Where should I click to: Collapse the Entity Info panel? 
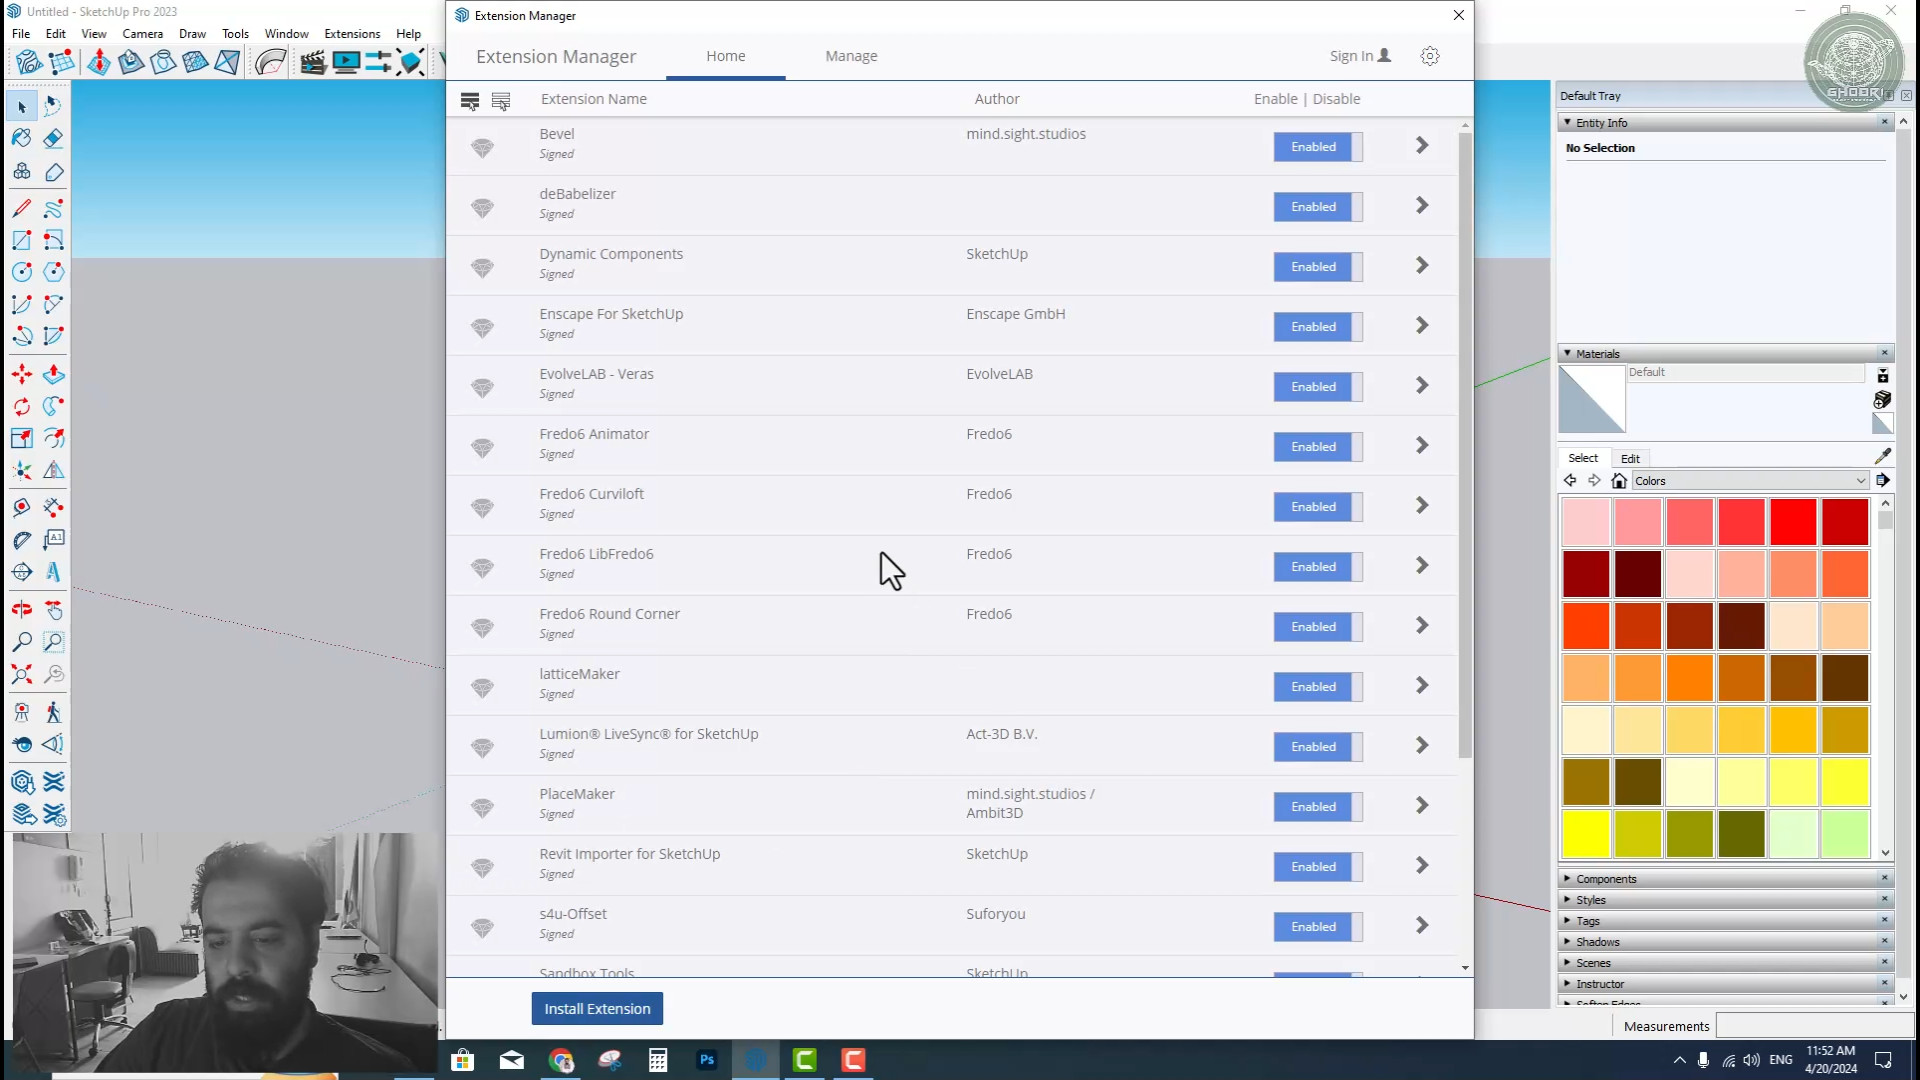coord(1567,122)
